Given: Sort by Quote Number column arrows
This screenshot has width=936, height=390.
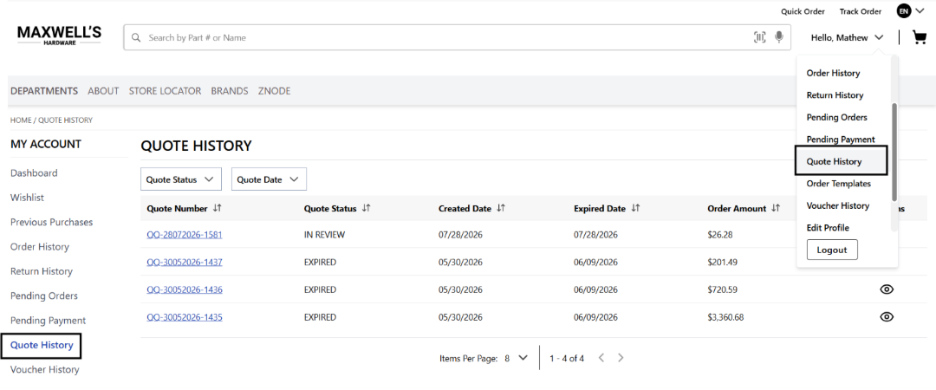Looking at the screenshot, I should (x=217, y=208).
